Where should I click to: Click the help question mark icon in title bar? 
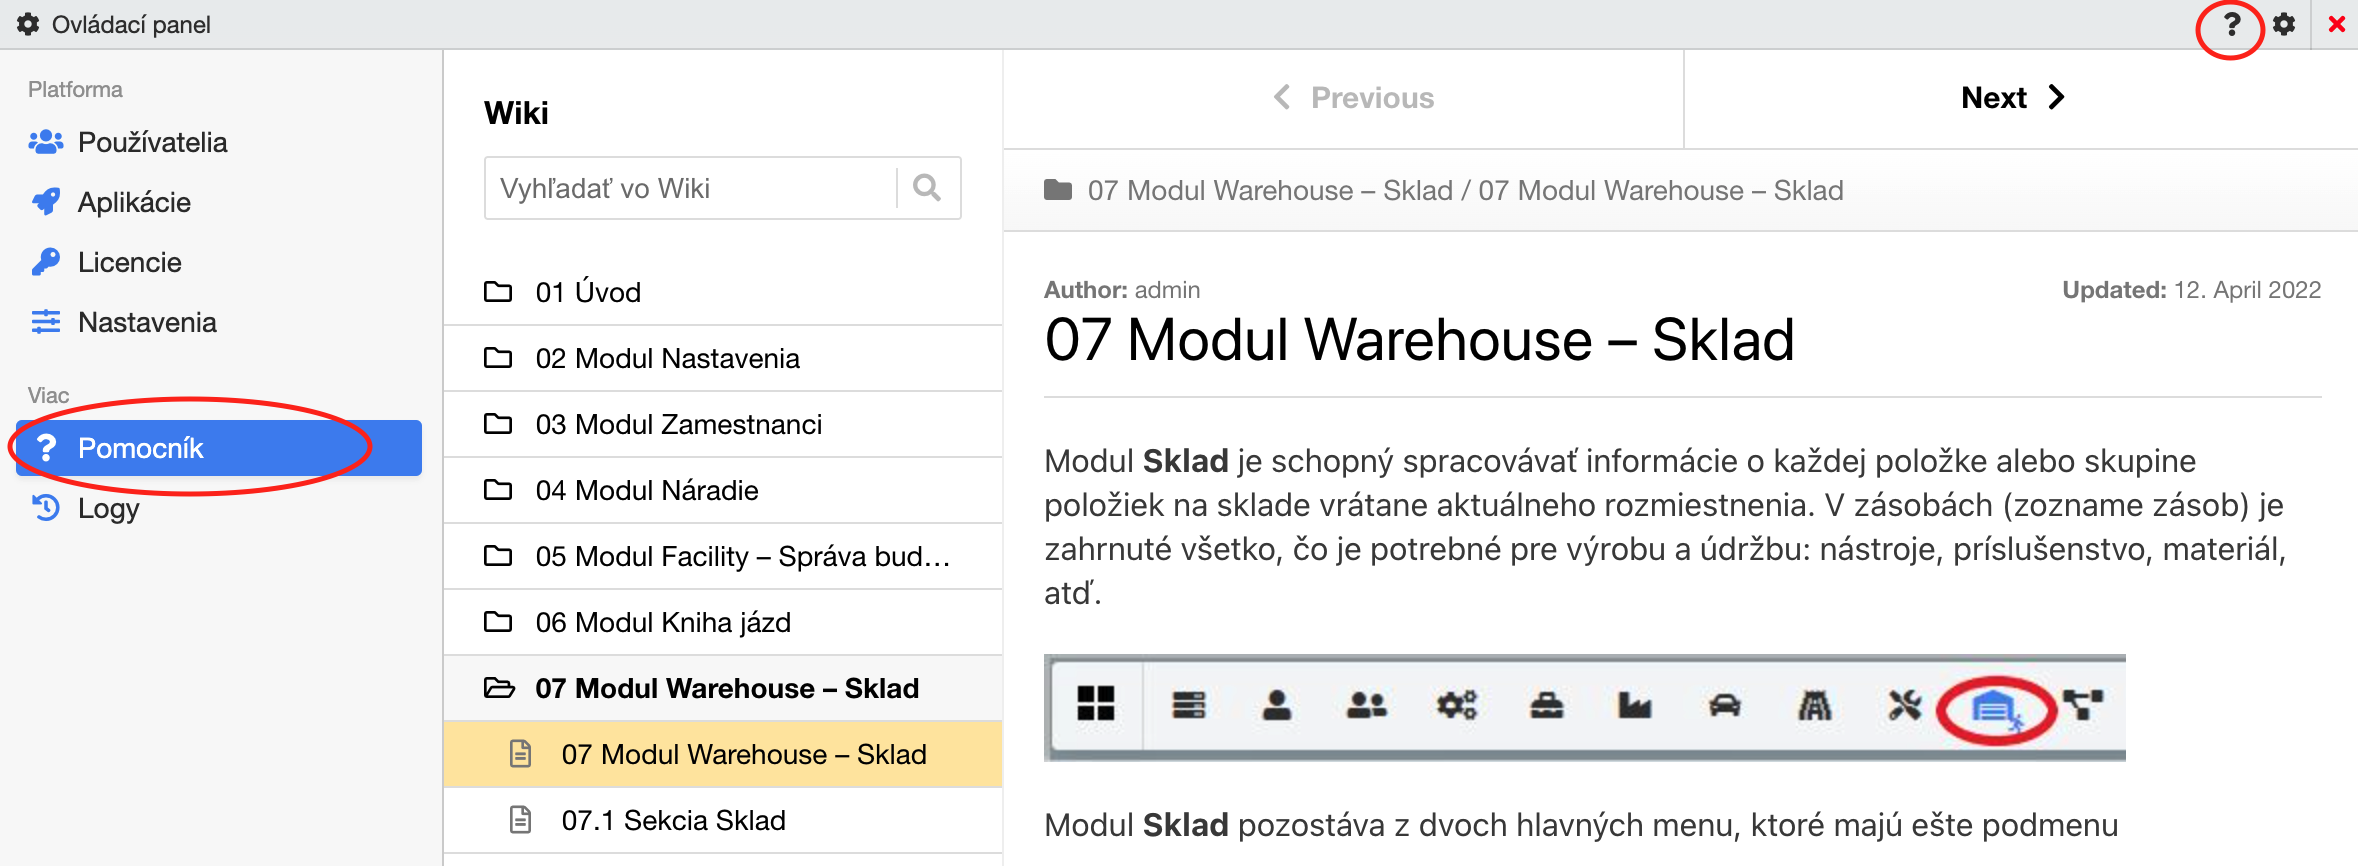2231,25
